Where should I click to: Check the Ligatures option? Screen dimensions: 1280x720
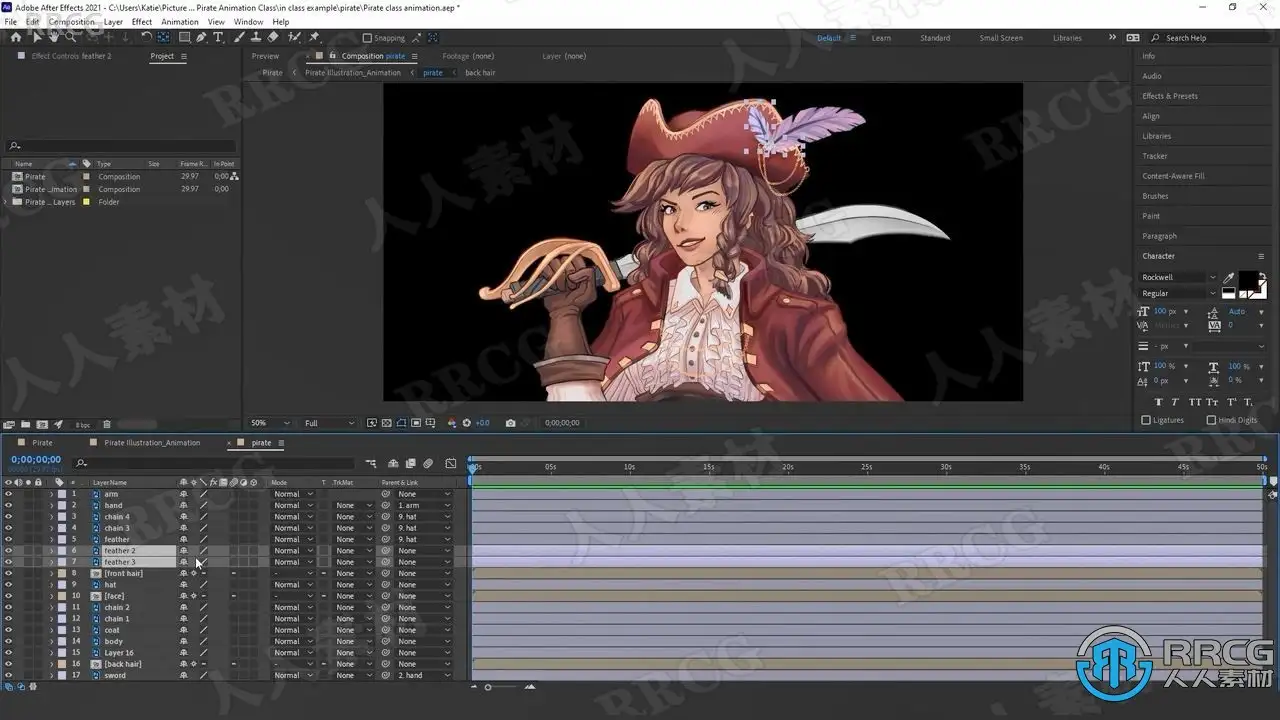(1146, 420)
